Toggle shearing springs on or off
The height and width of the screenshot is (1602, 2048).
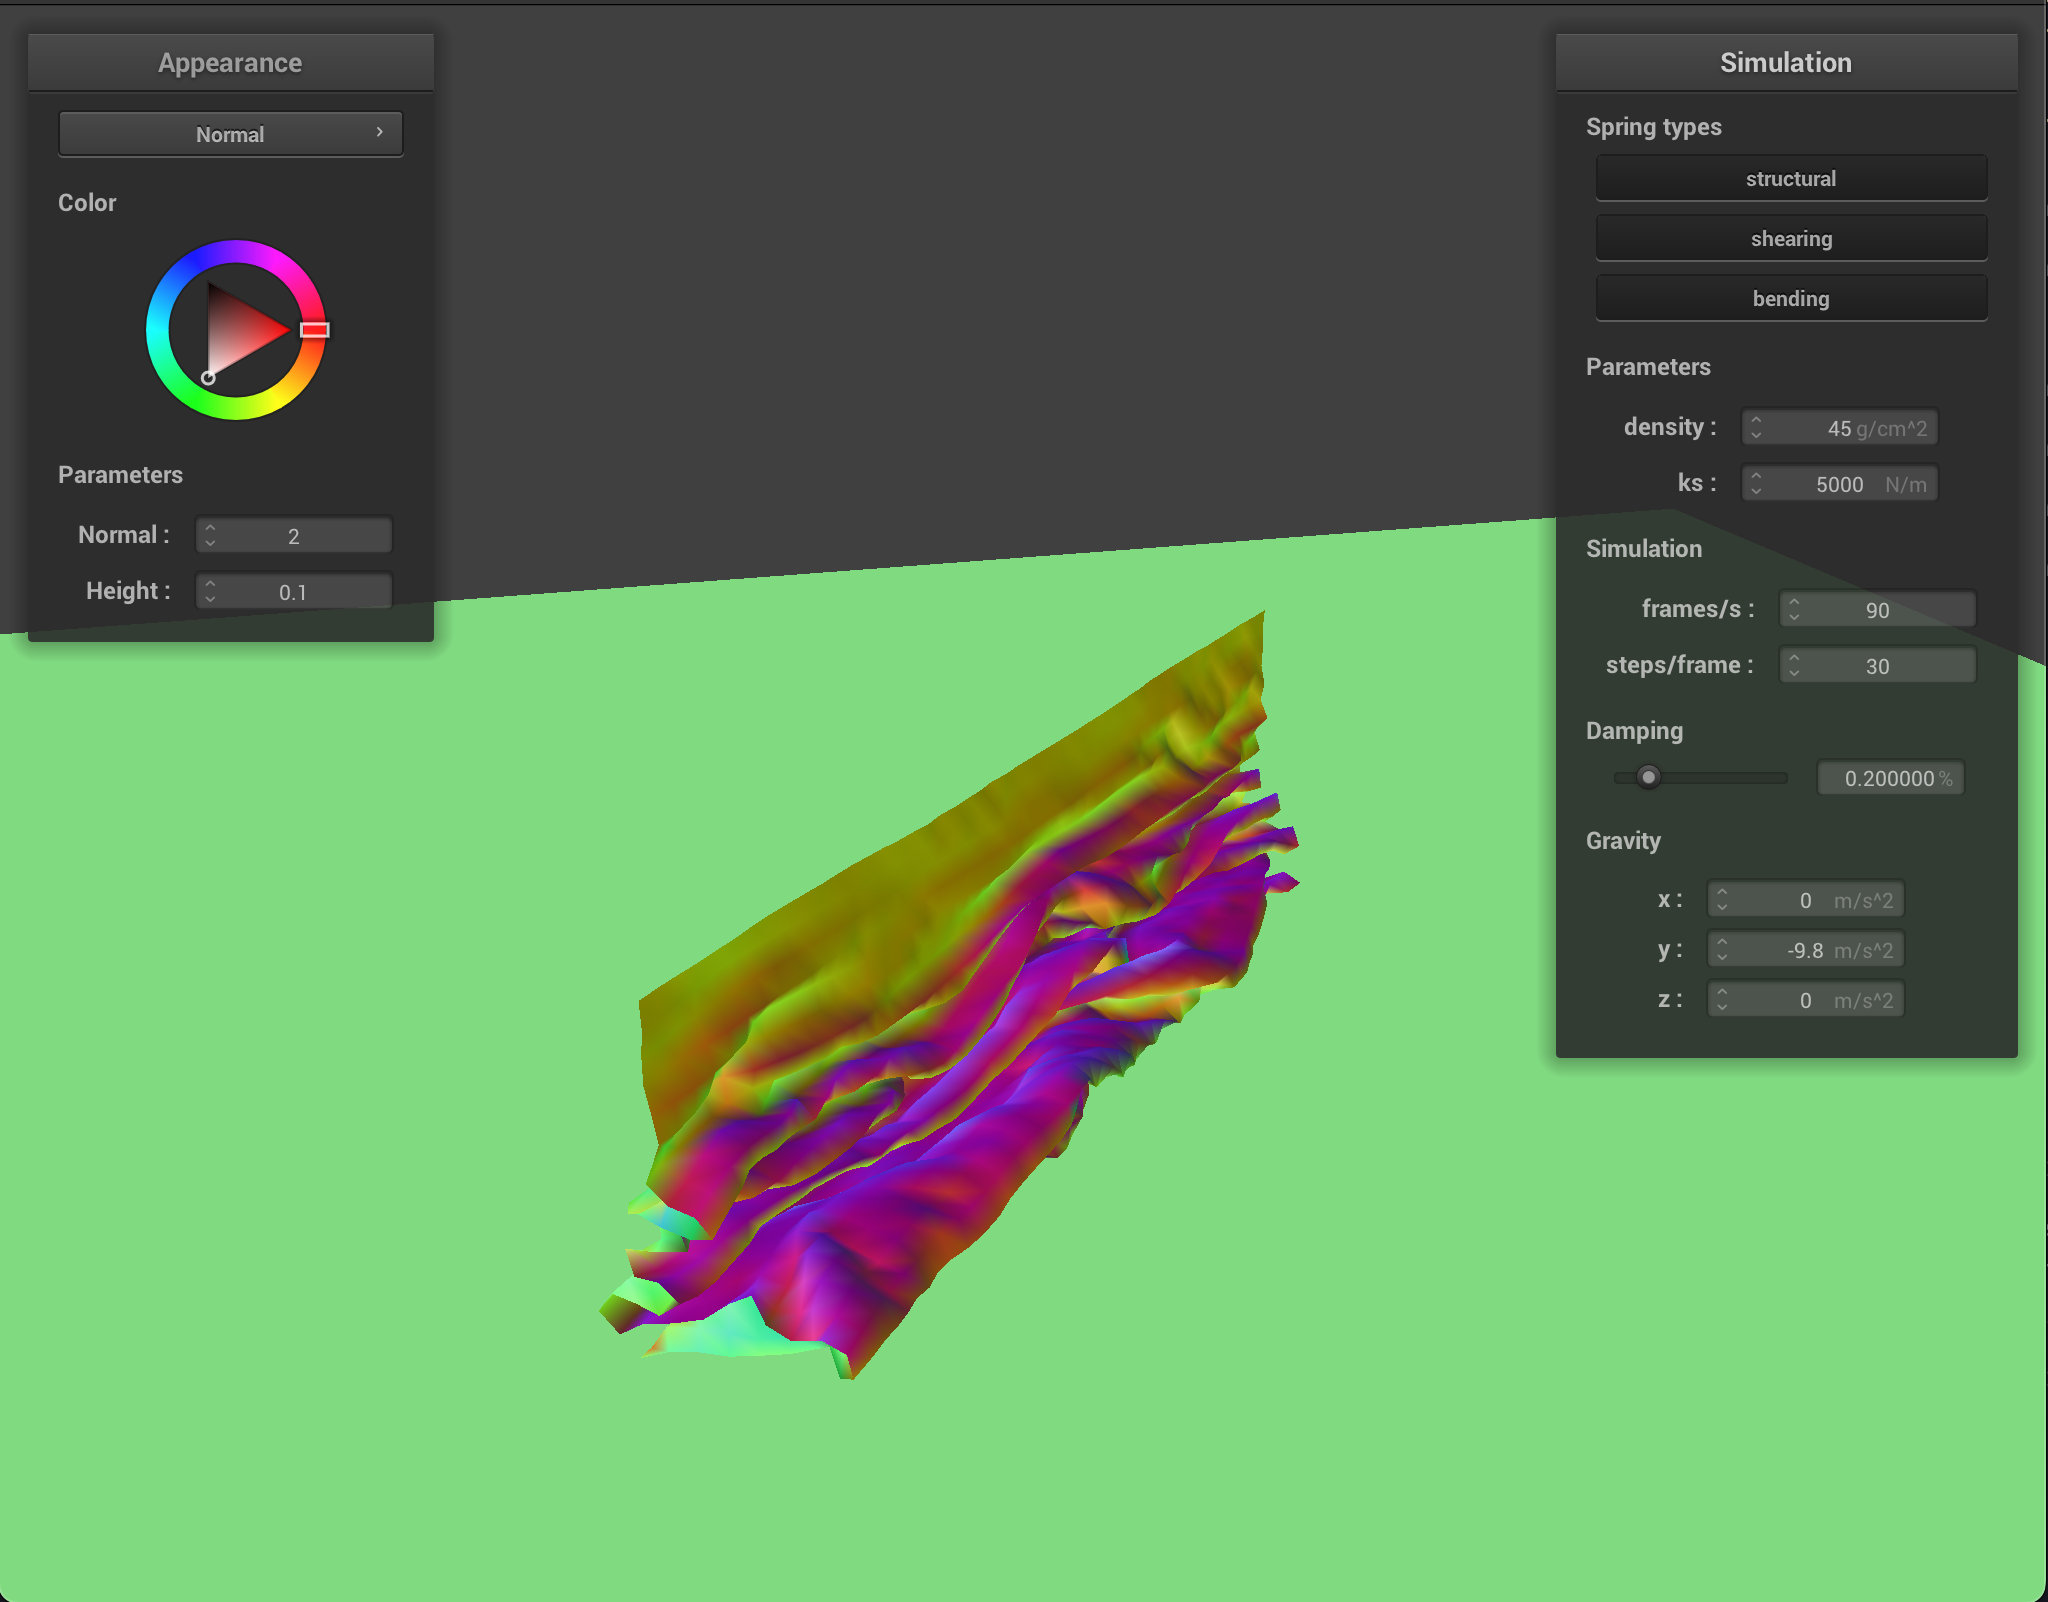[x=1790, y=238]
